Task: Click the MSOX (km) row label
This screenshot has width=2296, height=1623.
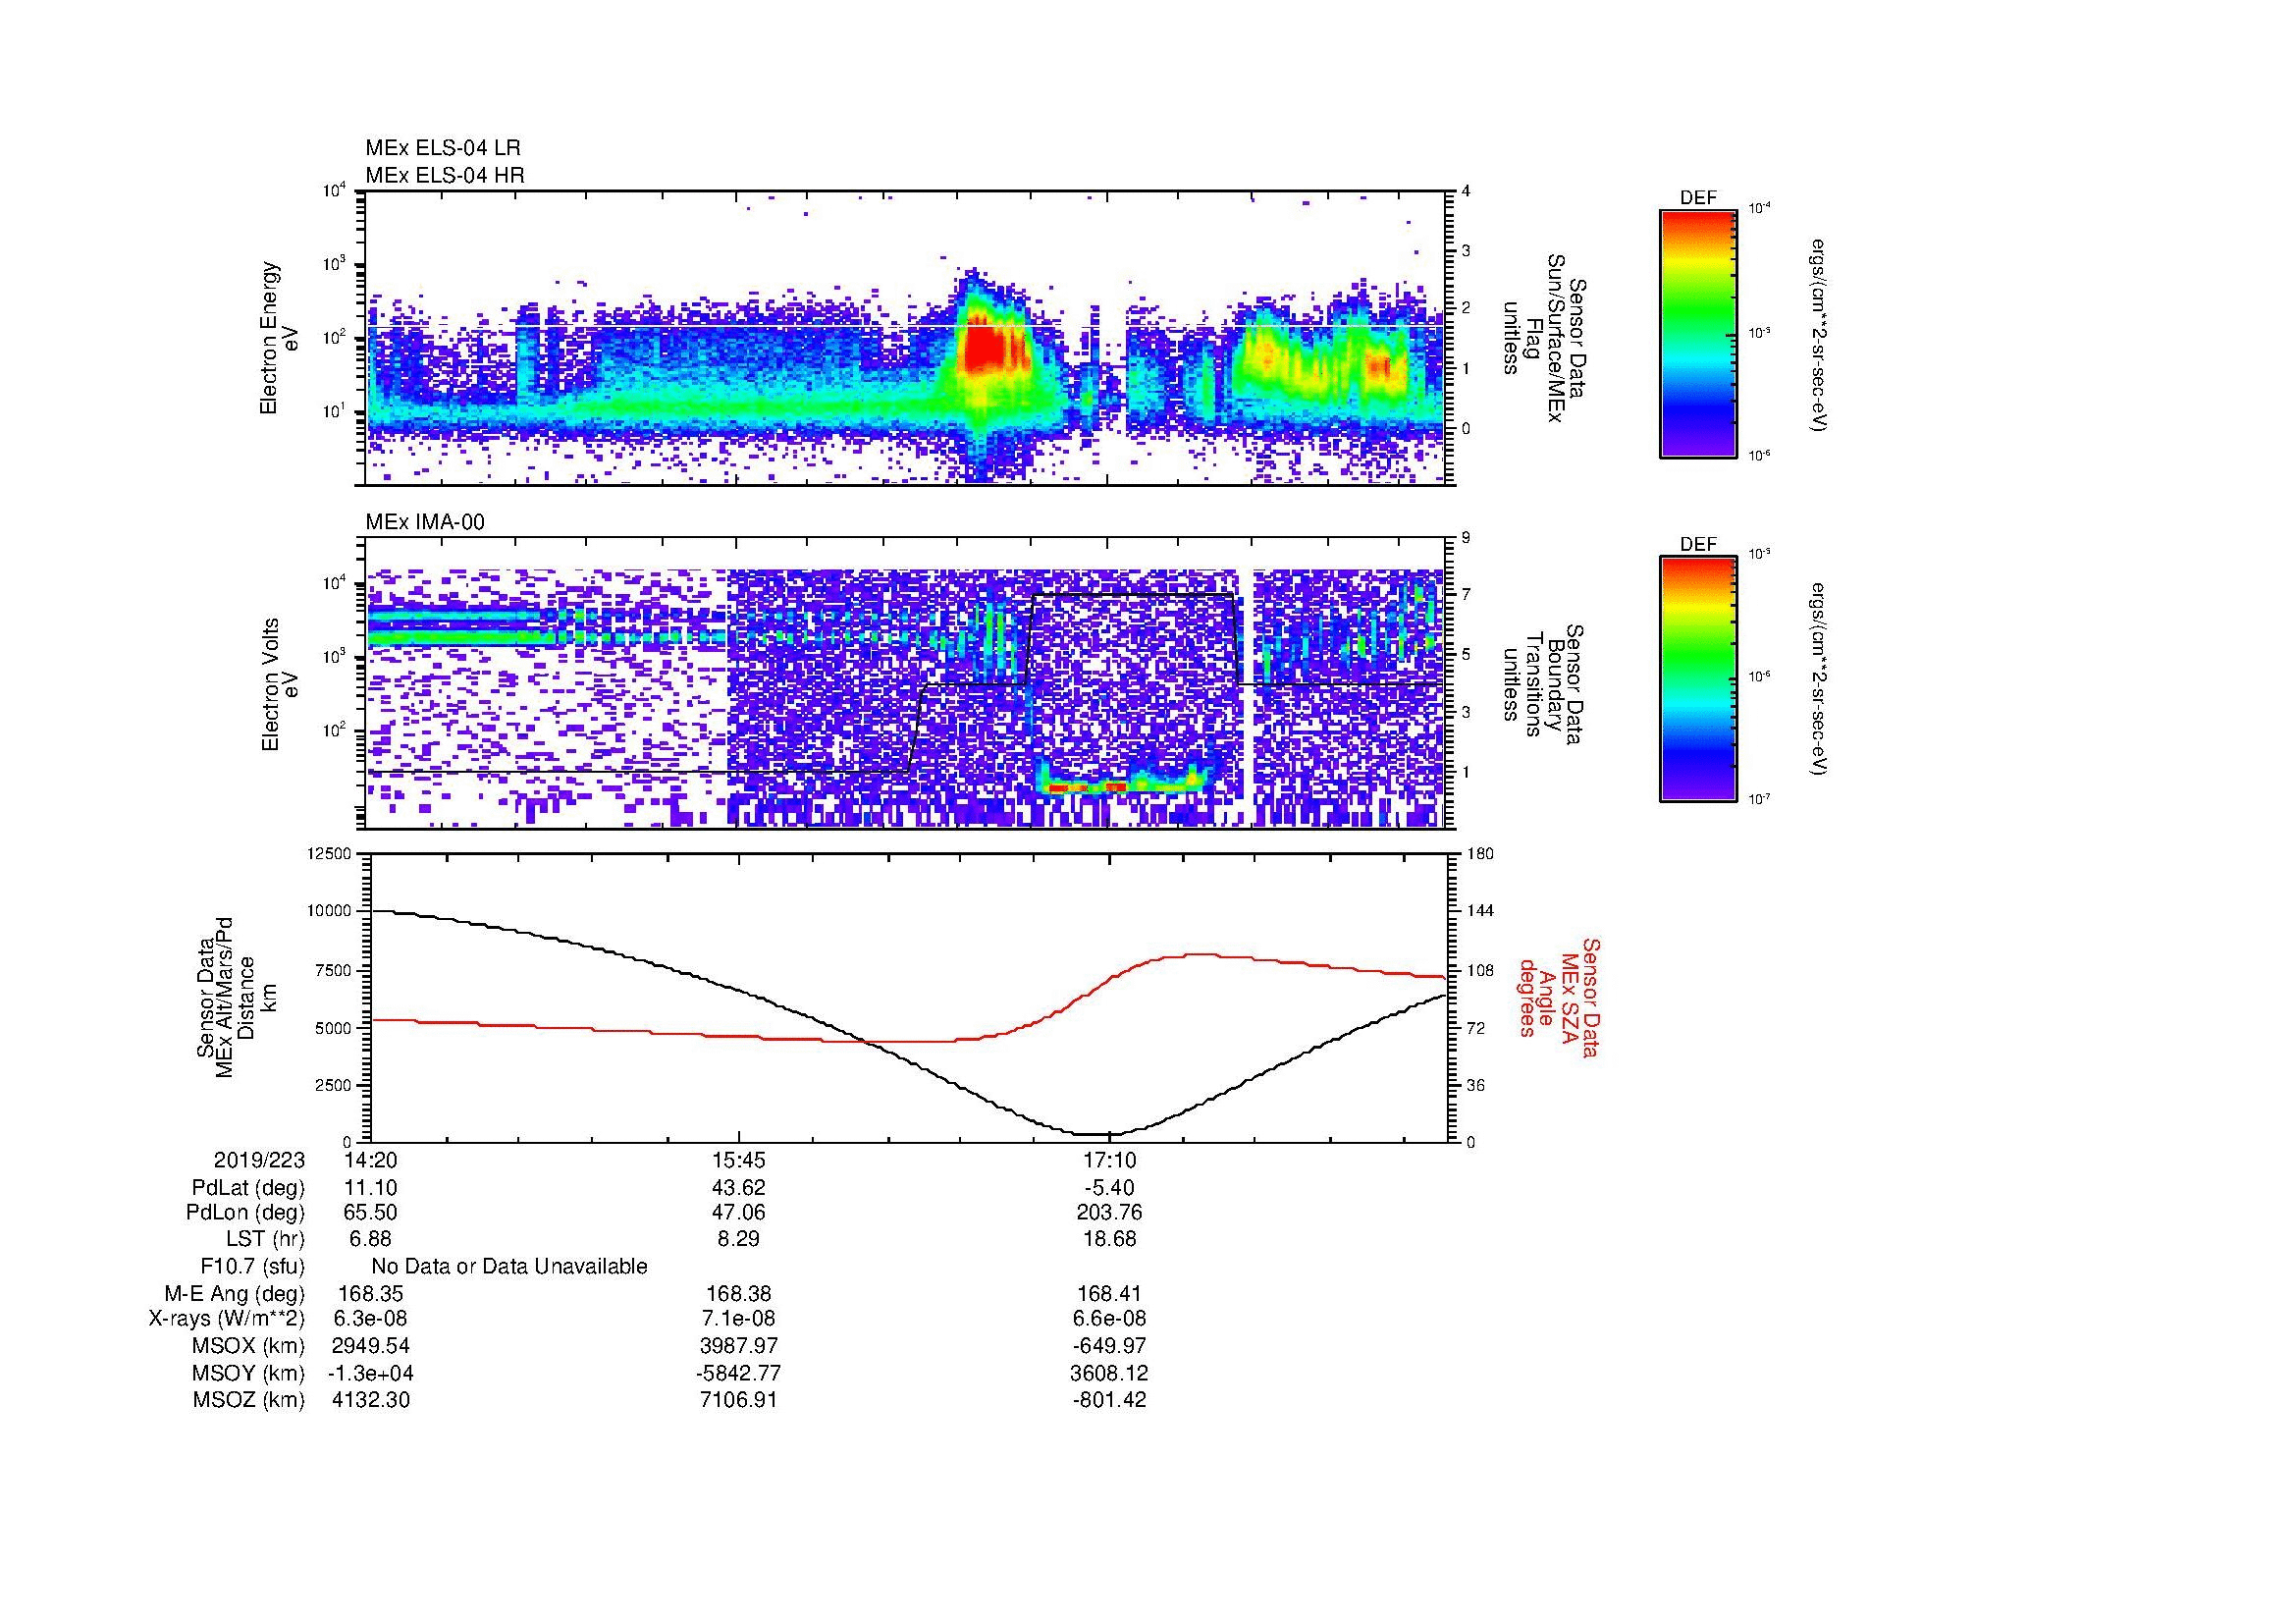Action: pos(248,1346)
